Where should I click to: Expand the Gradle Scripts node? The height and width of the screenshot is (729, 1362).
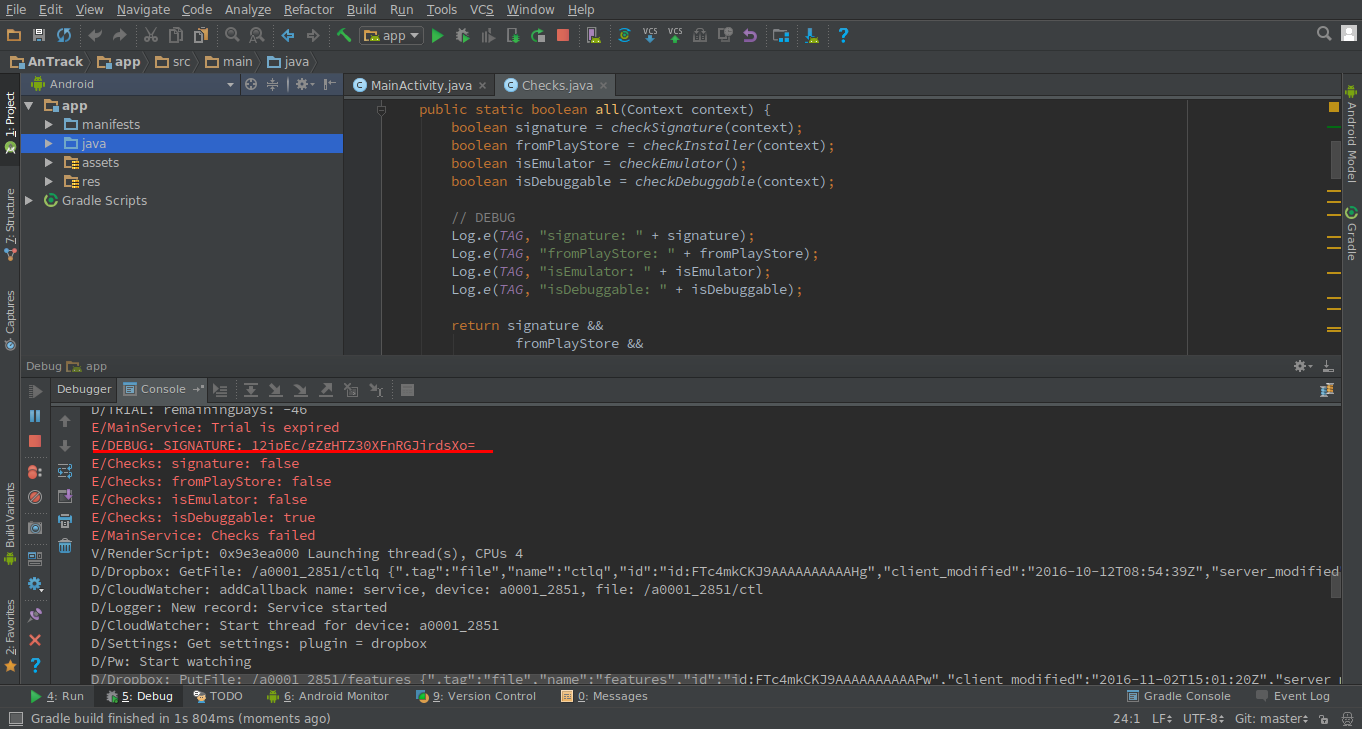coord(30,201)
